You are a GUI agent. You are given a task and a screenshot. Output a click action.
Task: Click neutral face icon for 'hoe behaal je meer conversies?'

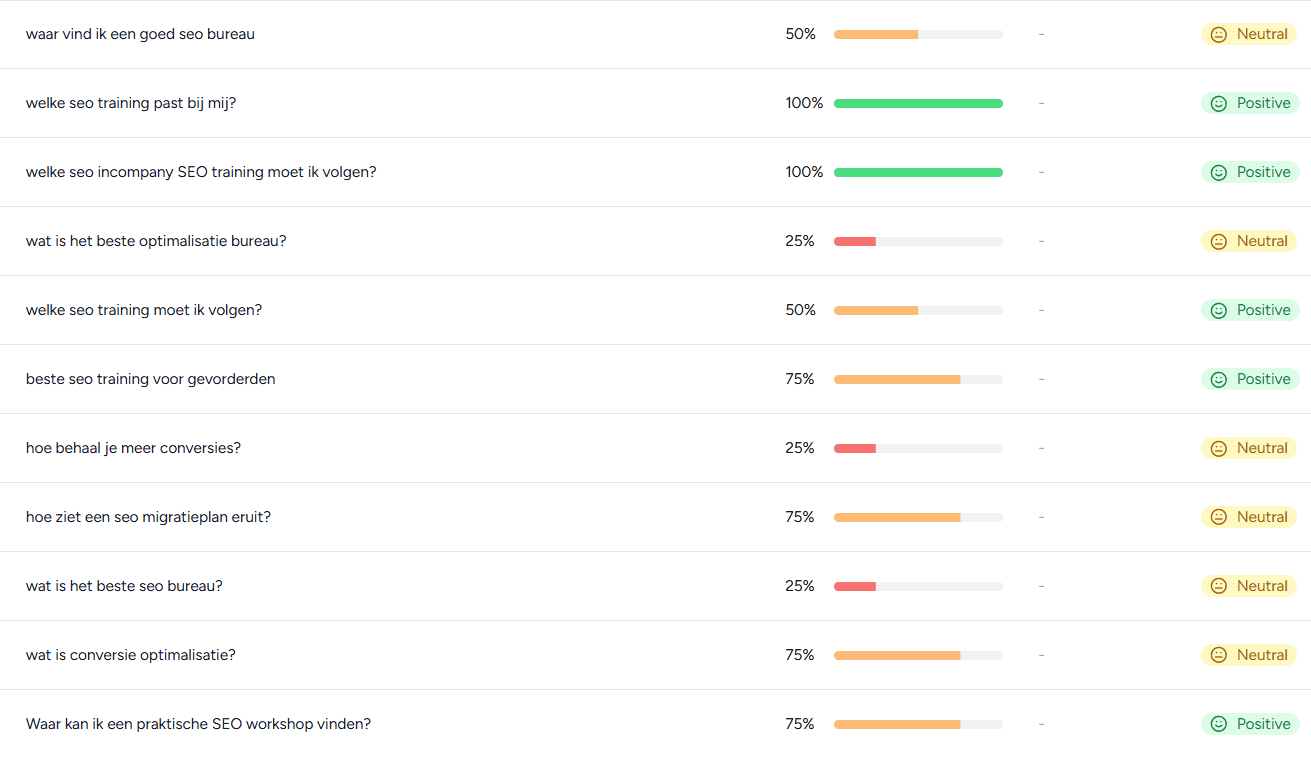(x=1218, y=449)
